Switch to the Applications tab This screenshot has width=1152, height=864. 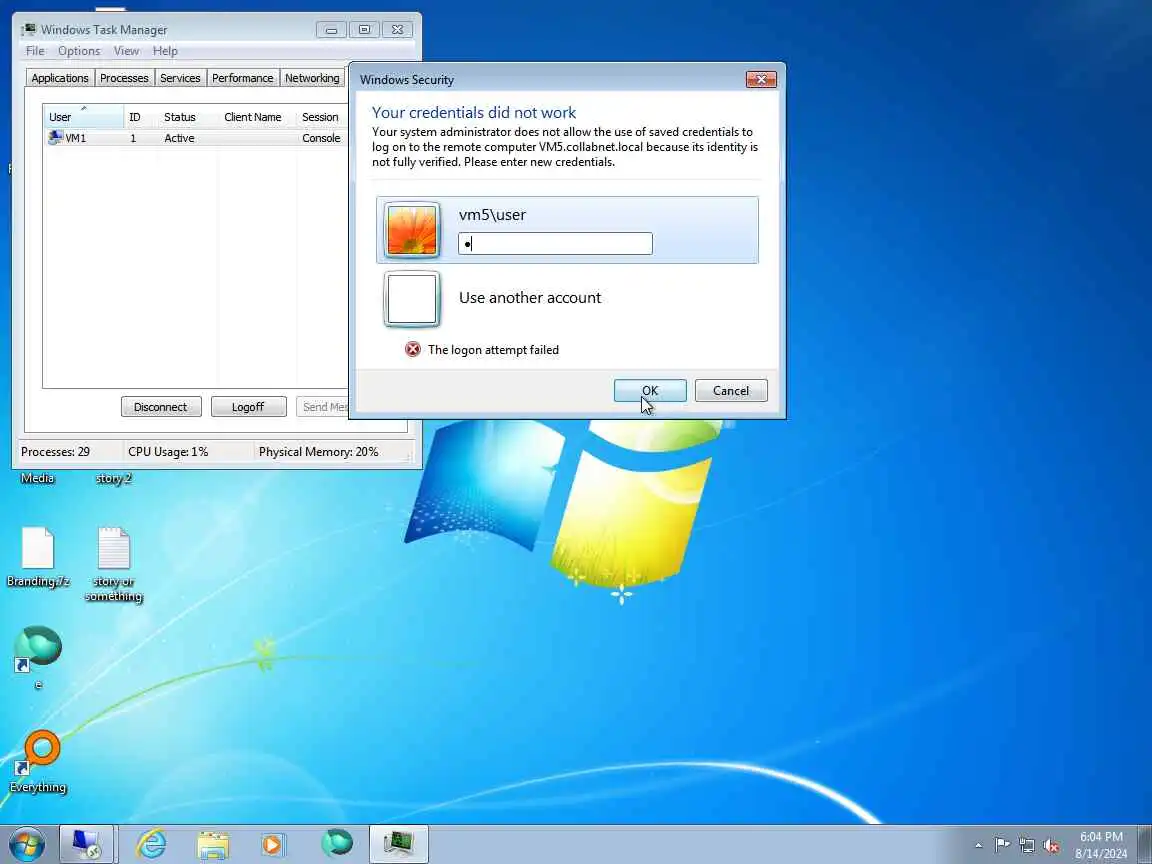60,78
